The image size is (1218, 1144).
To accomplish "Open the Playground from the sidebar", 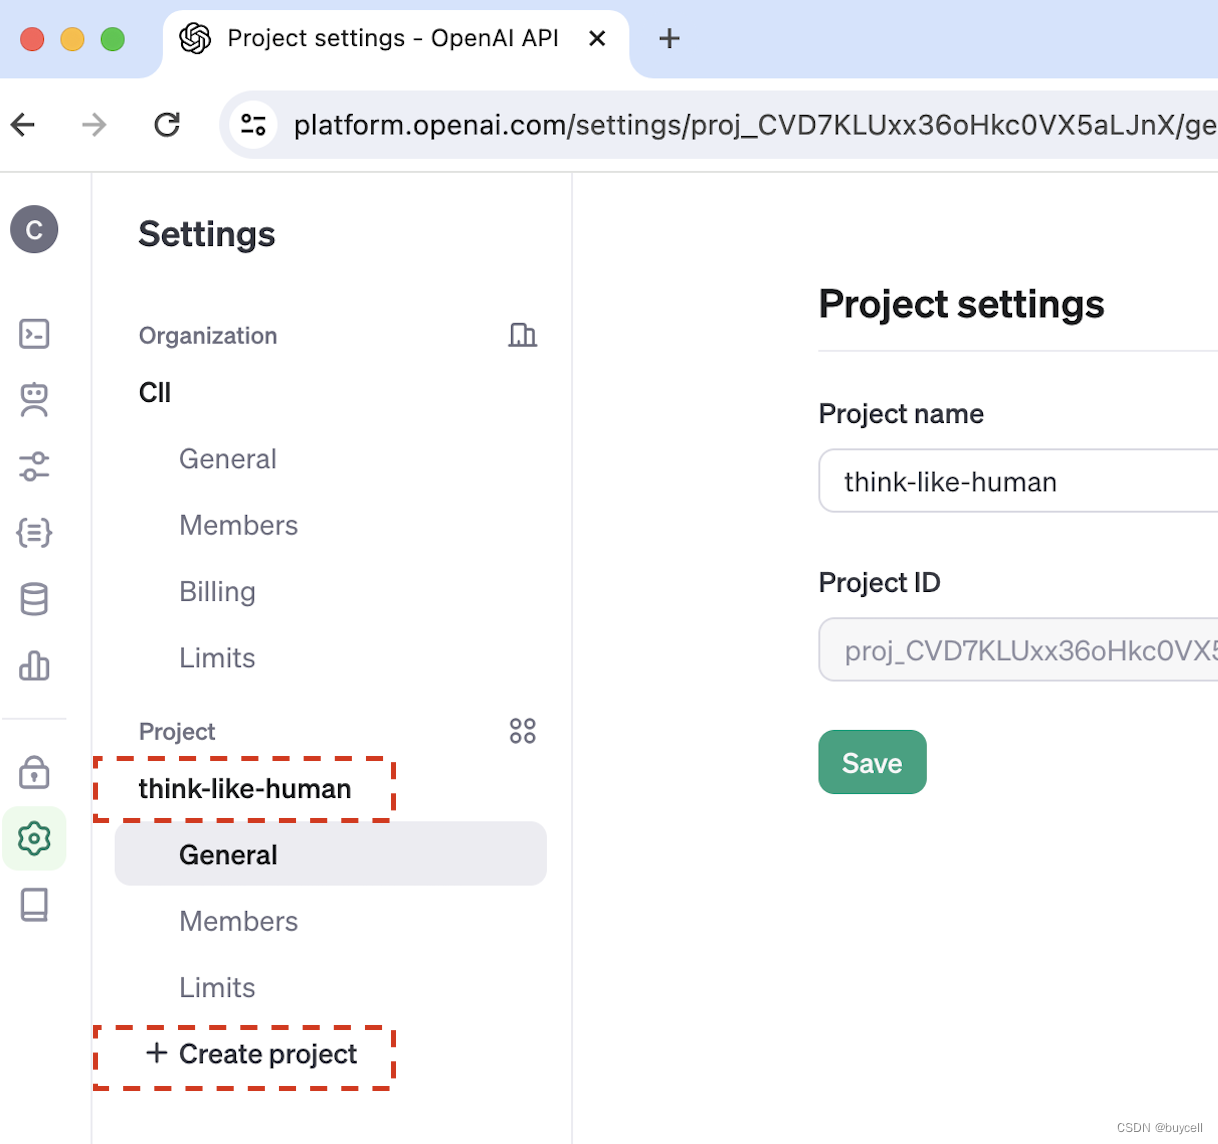I will (x=34, y=334).
